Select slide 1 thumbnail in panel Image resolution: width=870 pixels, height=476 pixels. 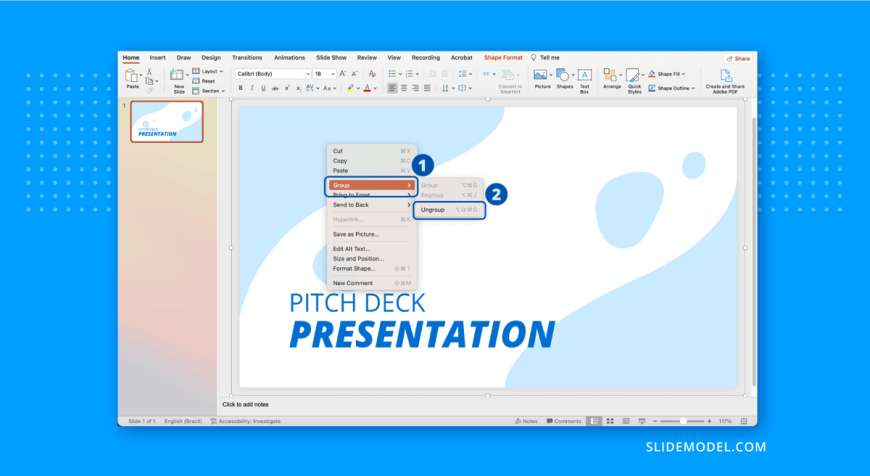pyautogui.click(x=167, y=122)
